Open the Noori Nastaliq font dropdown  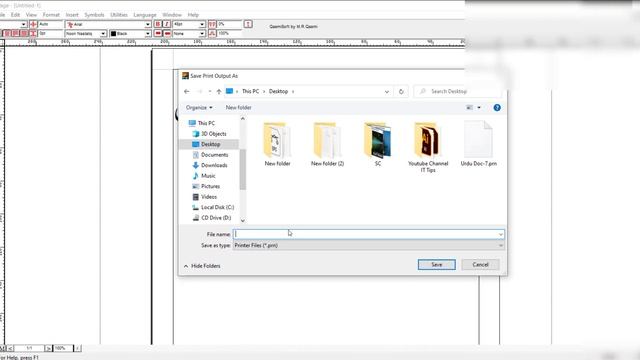click(x=103, y=33)
